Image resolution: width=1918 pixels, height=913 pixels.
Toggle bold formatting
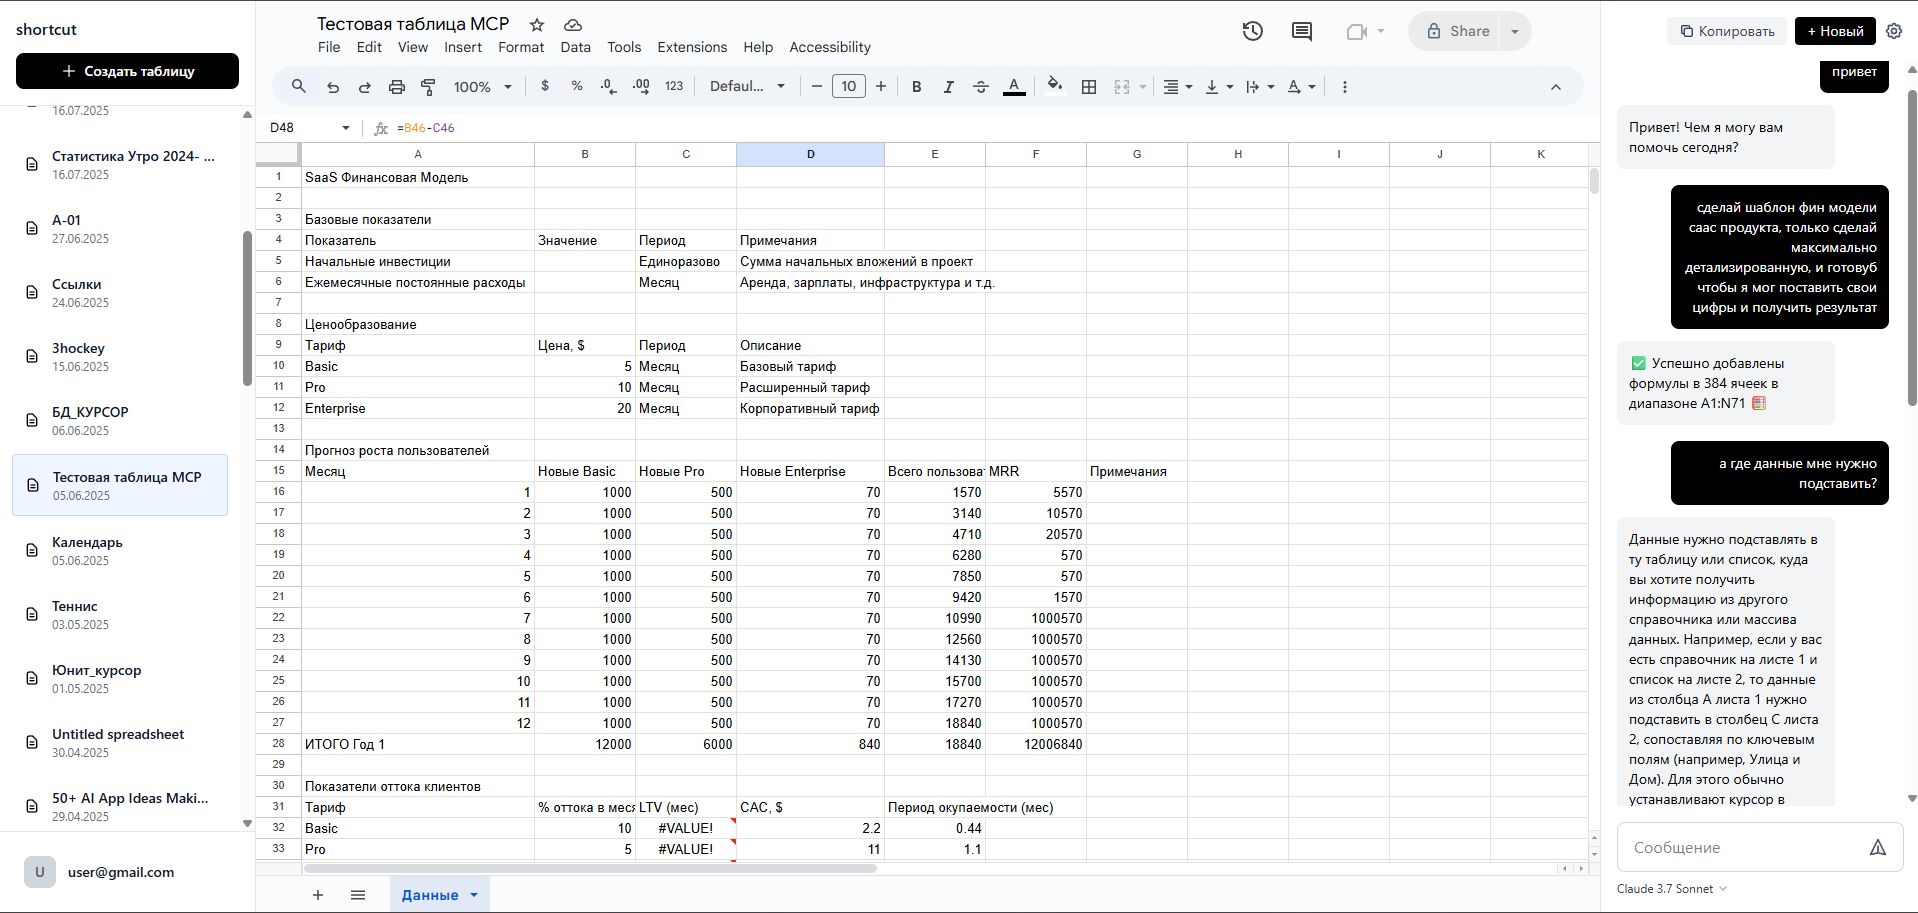[916, 87]
